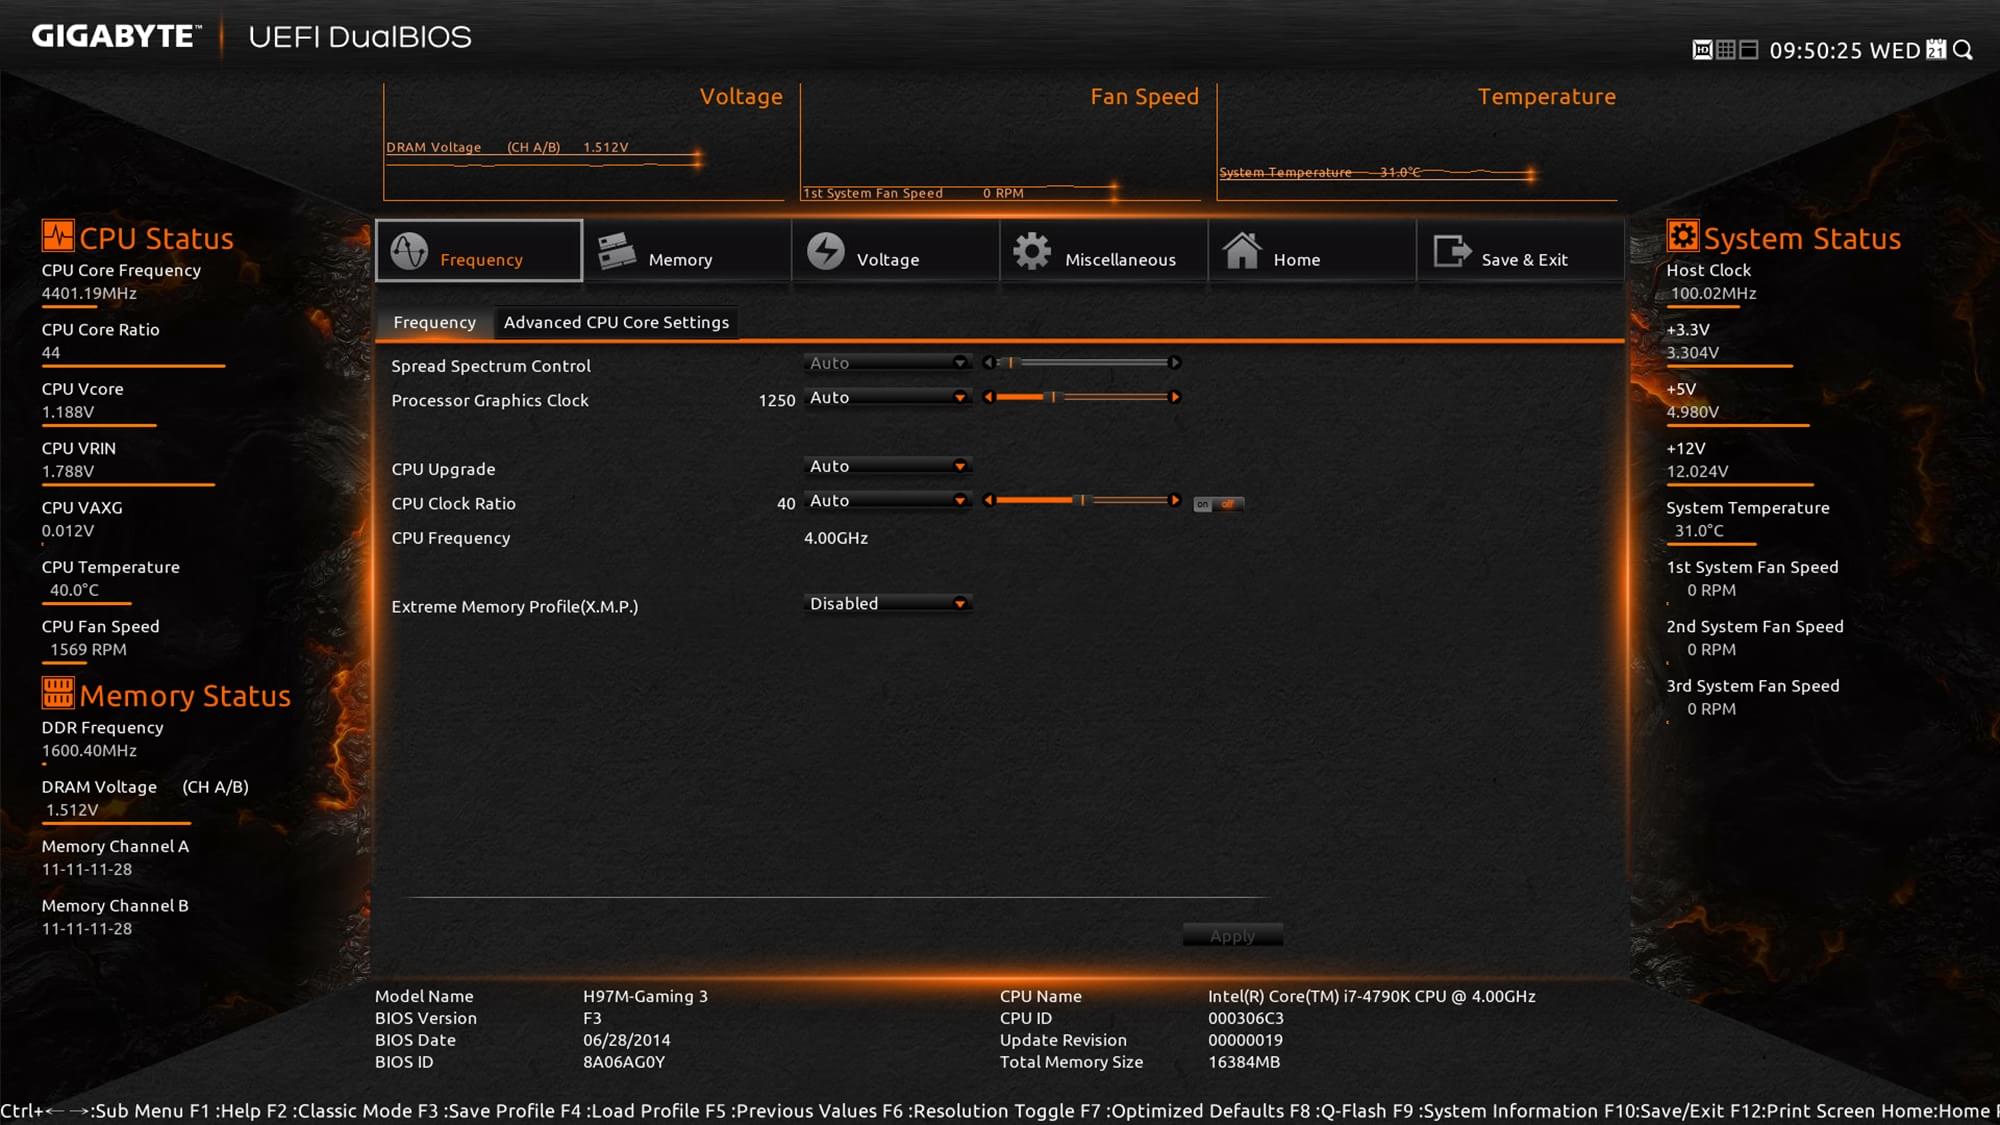2000x1125 pixels.
Task: Decrease Processor Graphics Clock with left arrow
Action: click(988, 397)
